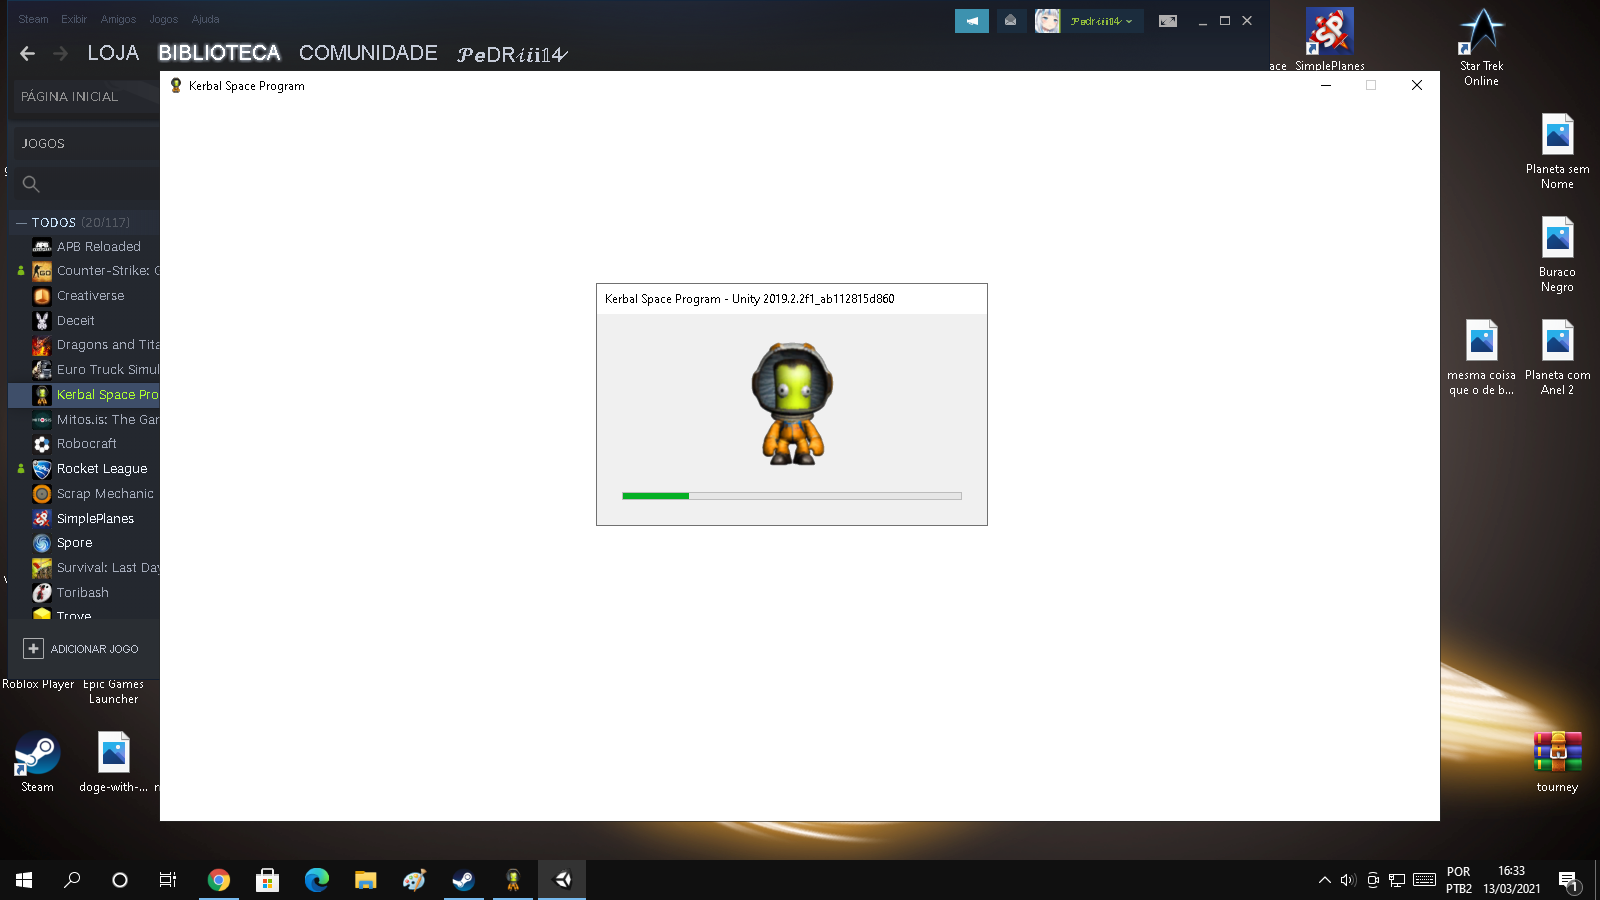Select Dragons and Titans in library

coord(106,345)
